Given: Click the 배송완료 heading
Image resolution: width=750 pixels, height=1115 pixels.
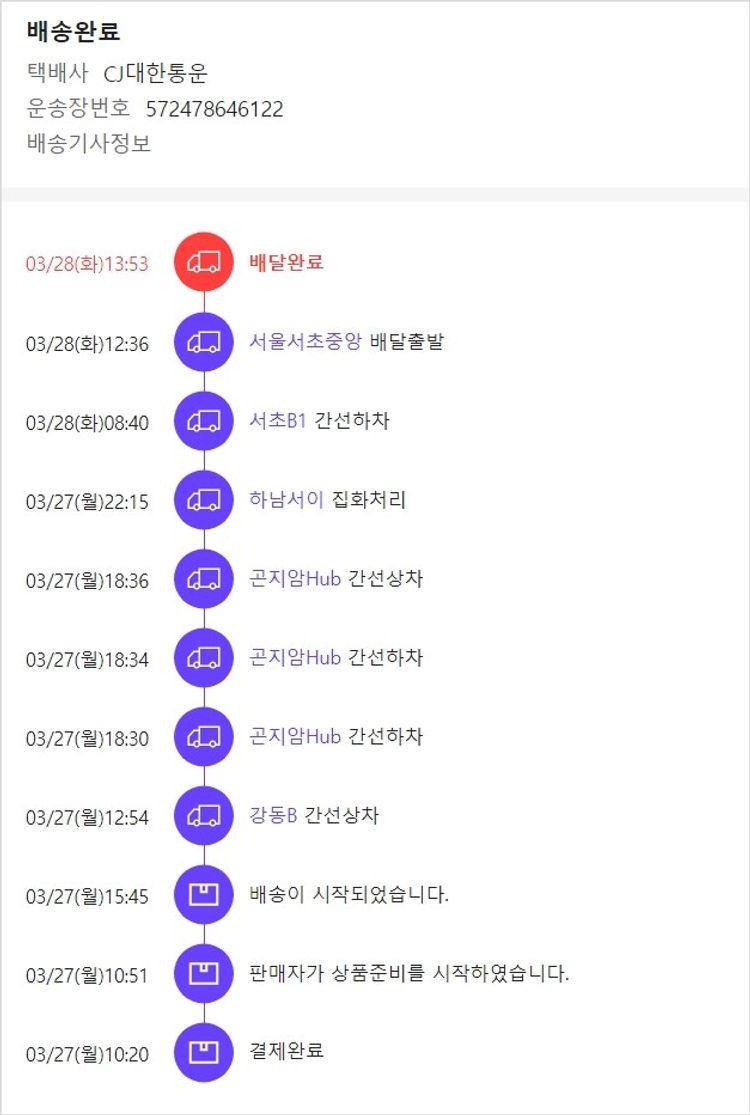Looking at the screenshot, I should pyautogui.click(x=74, y=32).
